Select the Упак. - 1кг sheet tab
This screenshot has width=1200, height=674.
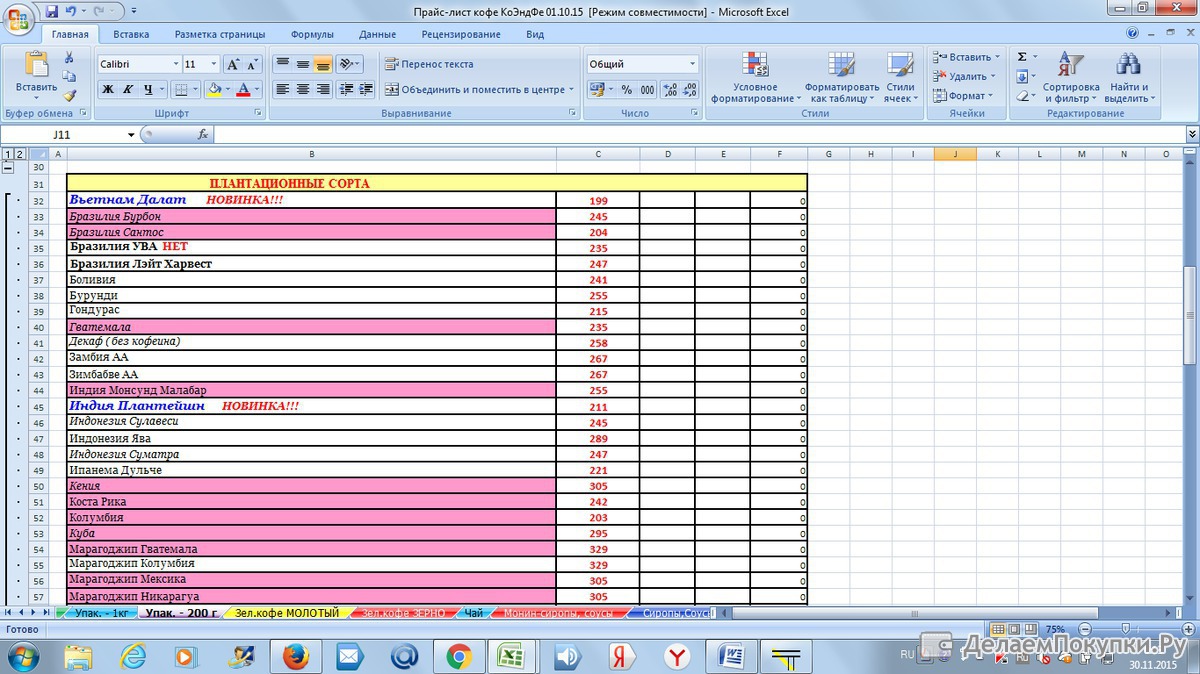(99, 613)
